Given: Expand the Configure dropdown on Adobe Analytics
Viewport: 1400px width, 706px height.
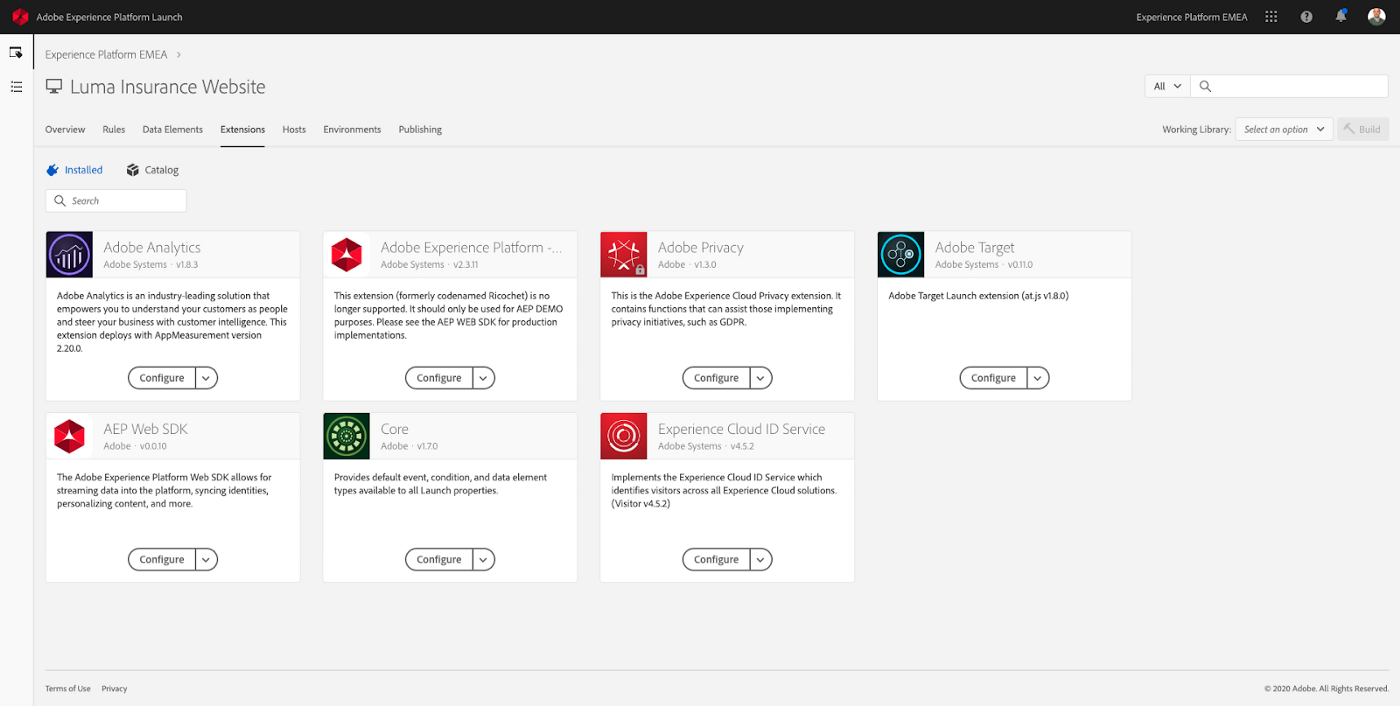Looking at the screenshot, I should pos(207,377).
